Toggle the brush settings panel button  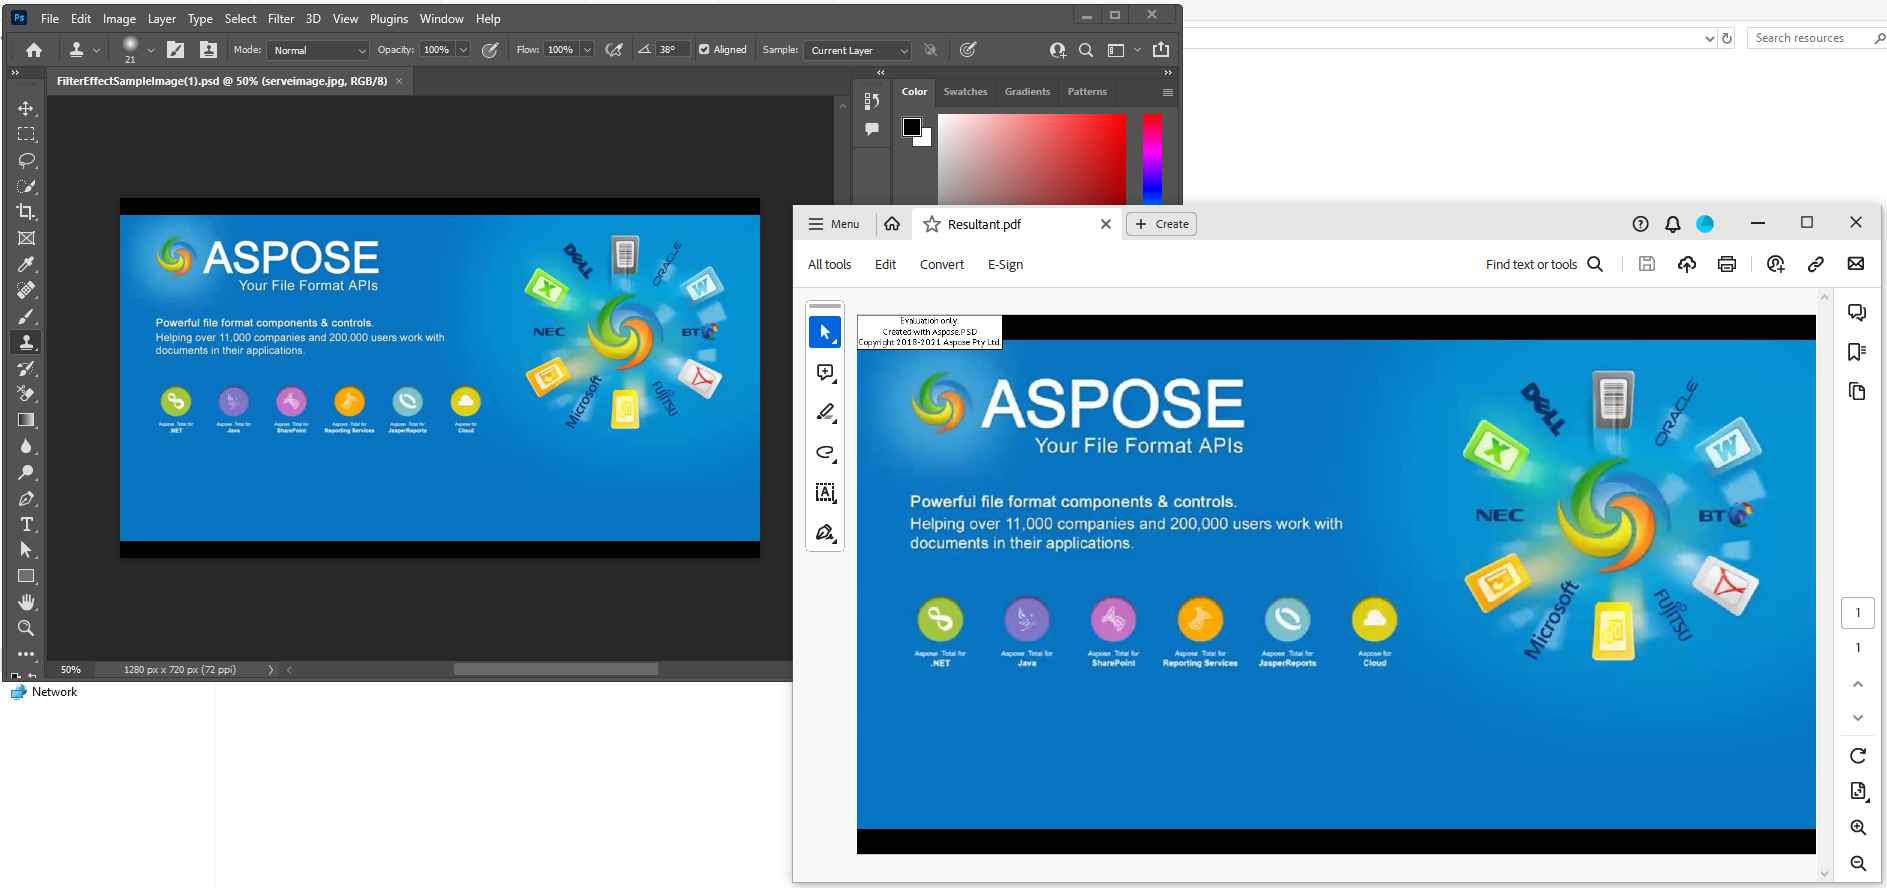pos(175,50)
